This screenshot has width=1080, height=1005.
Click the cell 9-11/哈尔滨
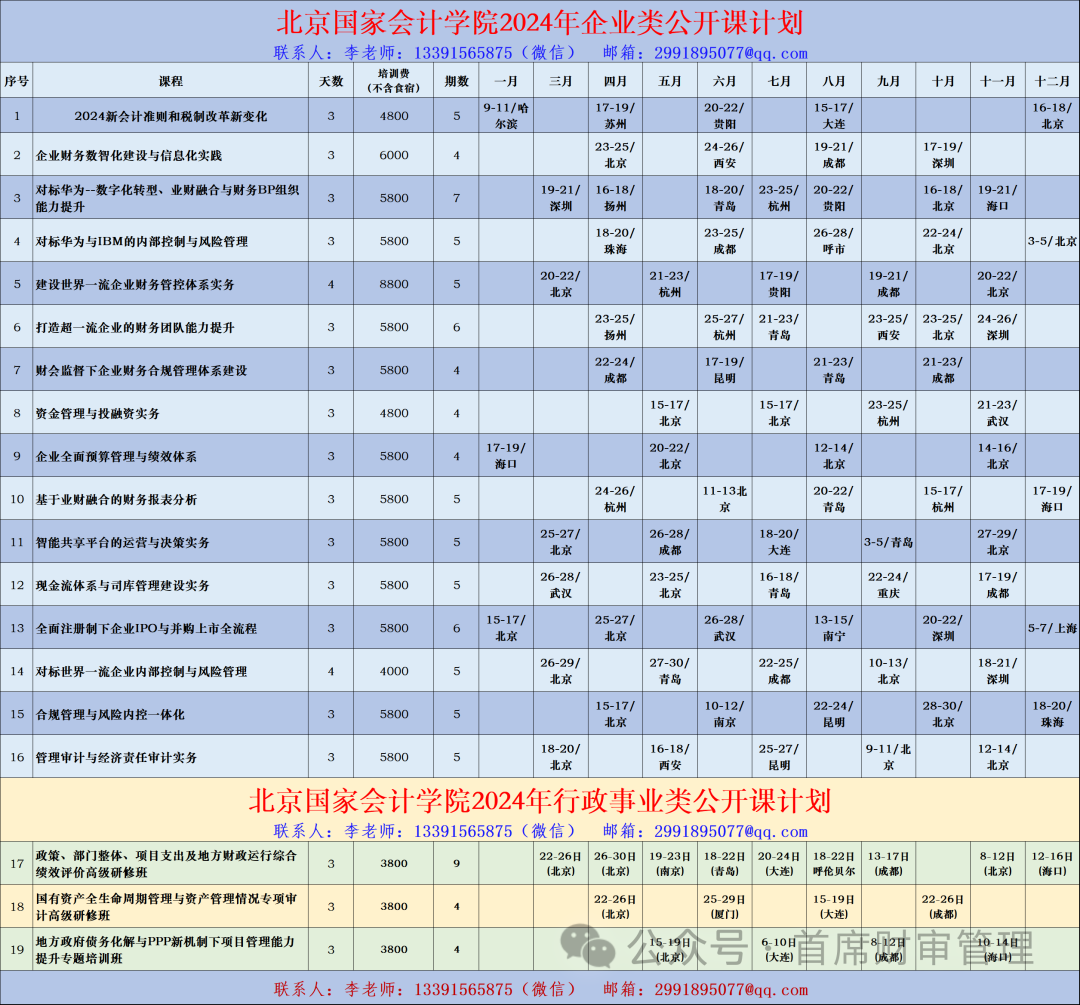506,116
